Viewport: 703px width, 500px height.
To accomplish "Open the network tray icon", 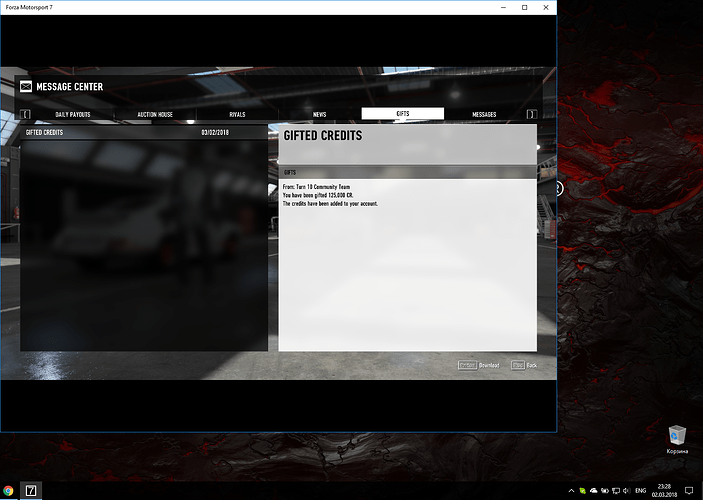I will point(616,491).
